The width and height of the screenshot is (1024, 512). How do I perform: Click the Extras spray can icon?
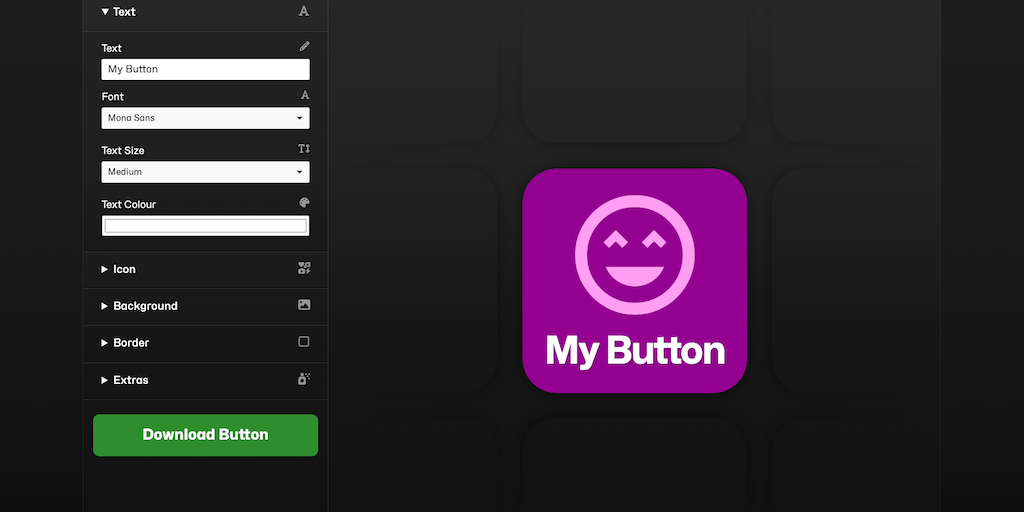304,379
